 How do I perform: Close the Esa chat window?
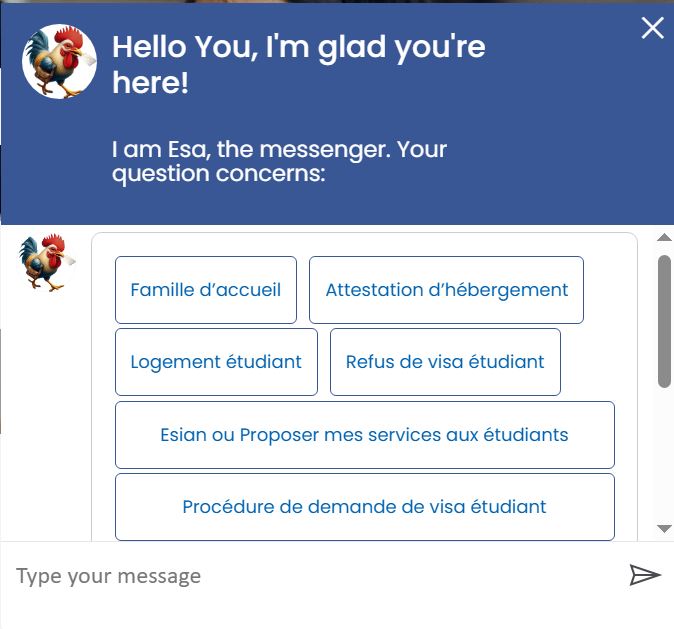pos(653,28)
